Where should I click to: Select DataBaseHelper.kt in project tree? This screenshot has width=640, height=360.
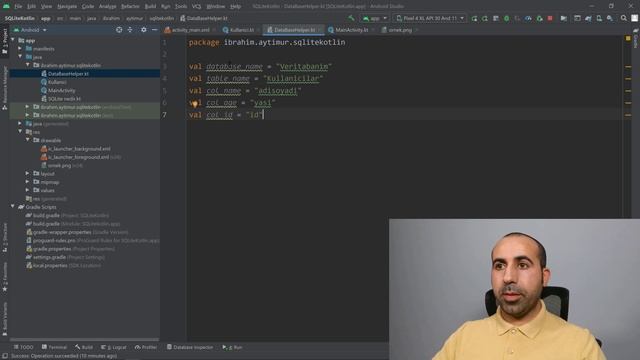[65, 74]
